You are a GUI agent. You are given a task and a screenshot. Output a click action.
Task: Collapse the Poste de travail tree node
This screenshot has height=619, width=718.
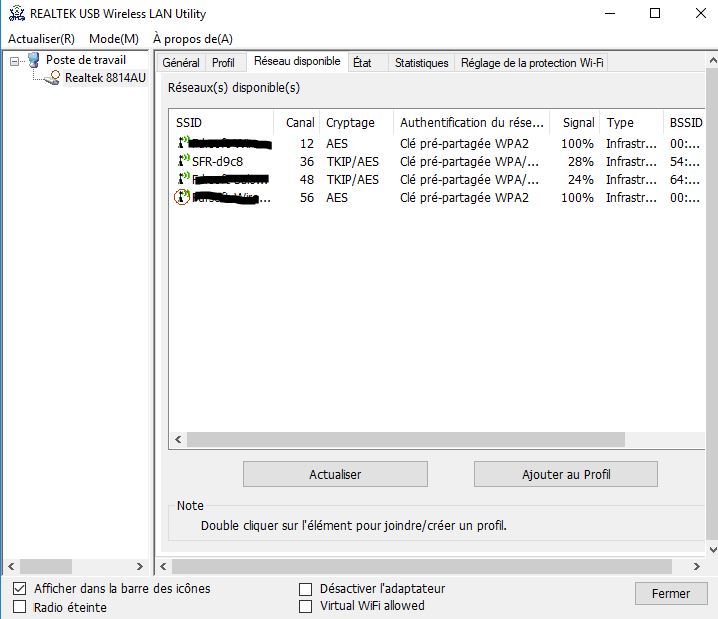pyautogui.click(x=15, y=61)
